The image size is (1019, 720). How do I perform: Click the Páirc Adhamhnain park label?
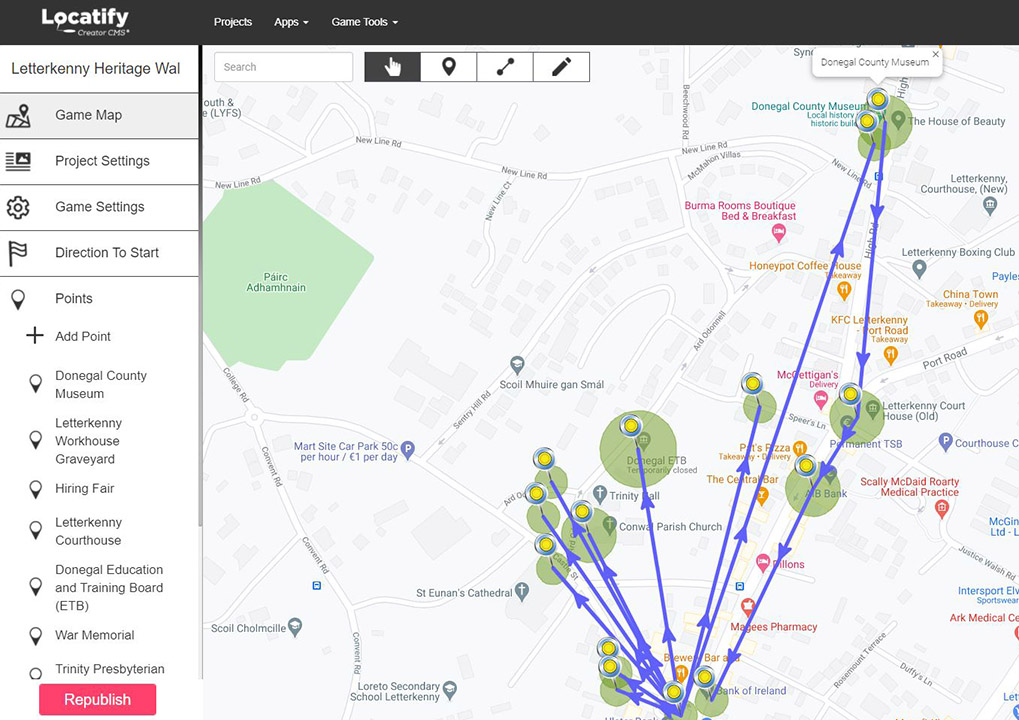(x=276, y=282)
